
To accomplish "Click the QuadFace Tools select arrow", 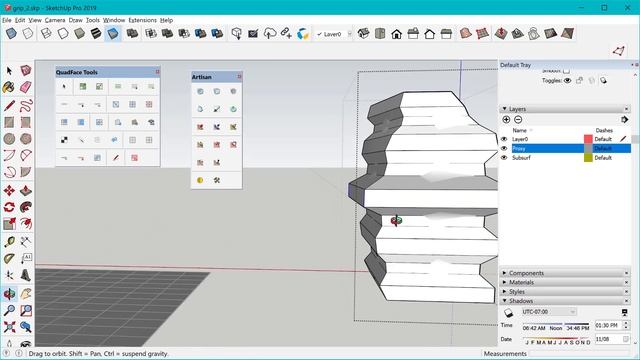I will pyautogui.click(x=64, y=87).
